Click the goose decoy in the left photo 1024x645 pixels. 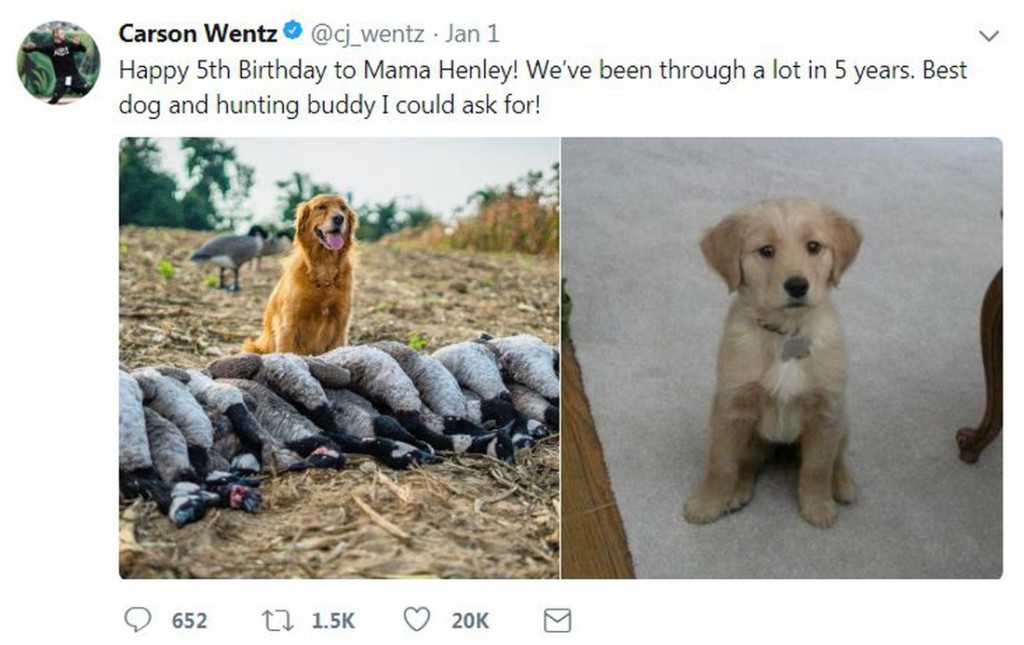[230, 256]
